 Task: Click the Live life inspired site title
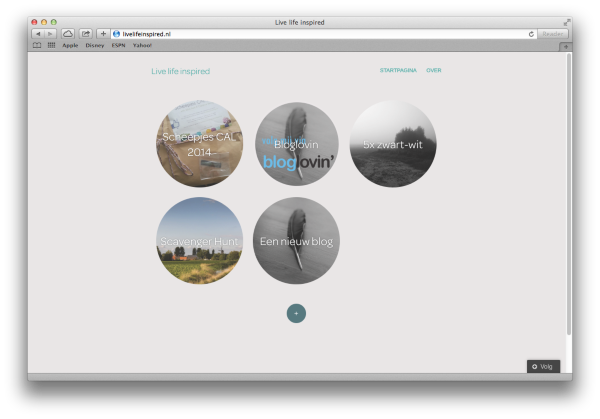pos(180,71)
